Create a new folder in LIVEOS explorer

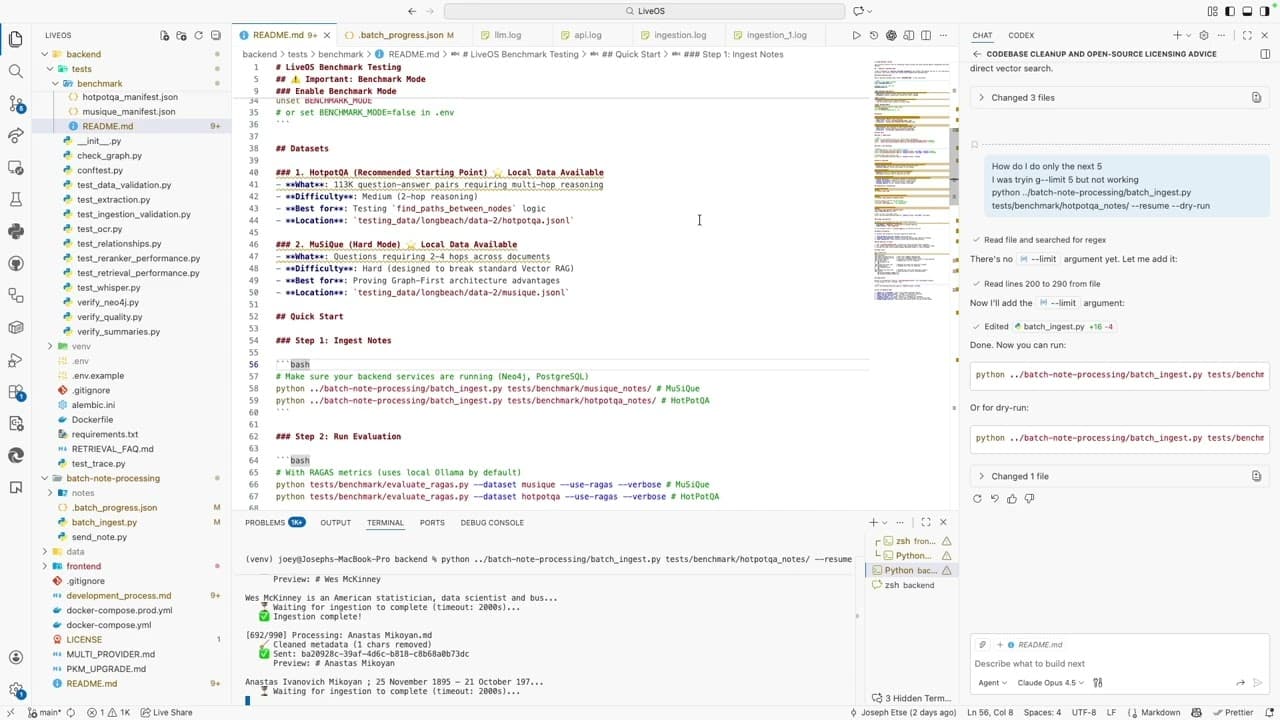pos(181,35)
